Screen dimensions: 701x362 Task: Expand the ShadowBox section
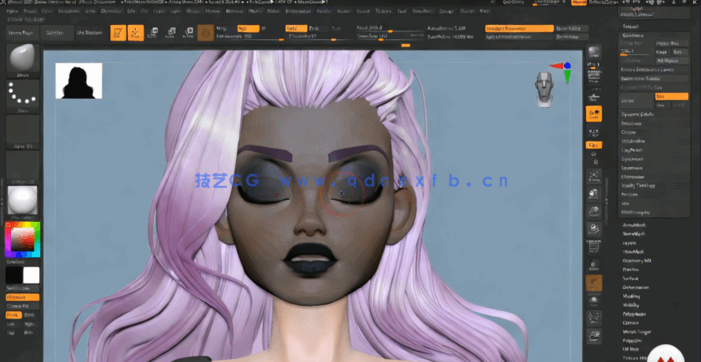(633, 141)
